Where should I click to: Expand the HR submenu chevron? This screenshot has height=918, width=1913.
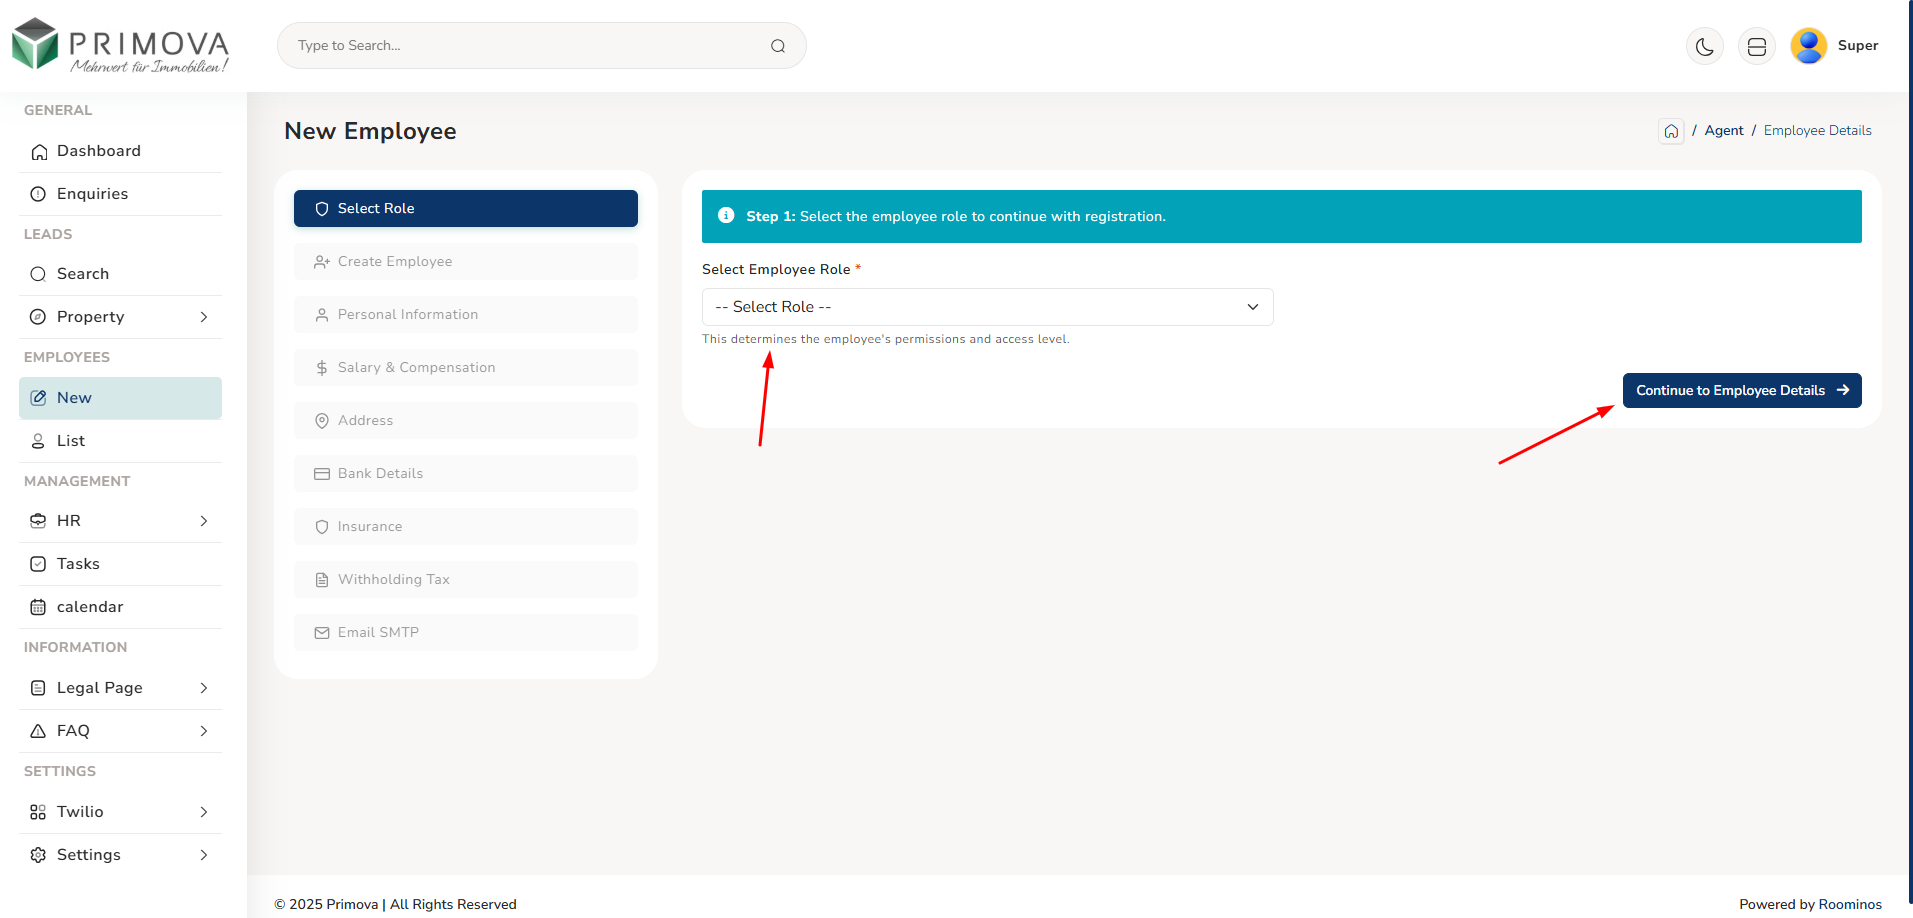click(x=204, y=521)
